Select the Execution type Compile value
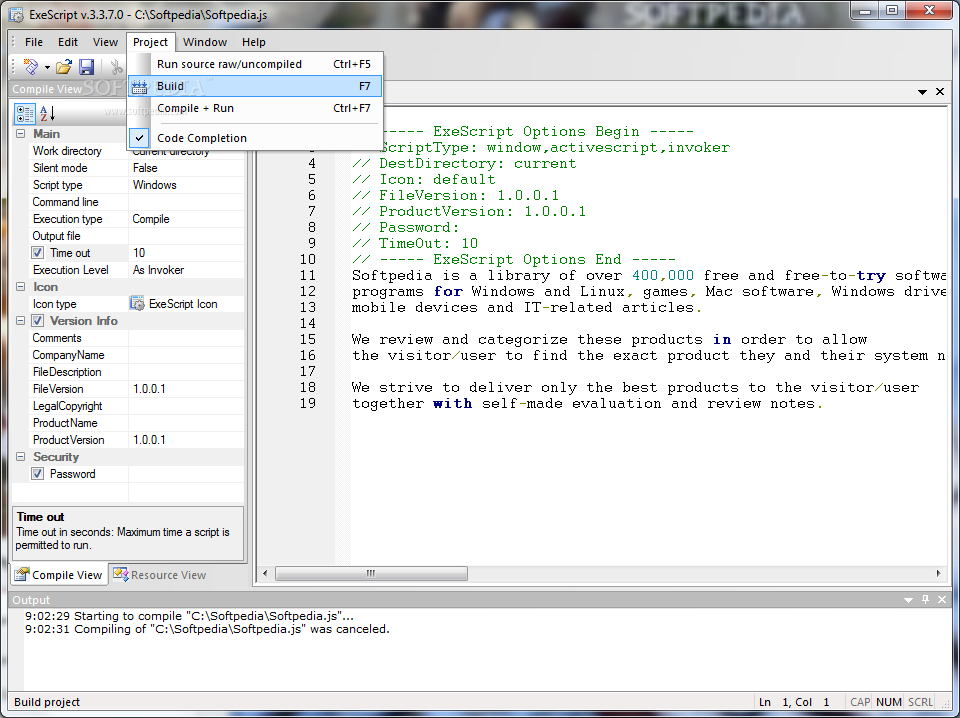960x718 pixels. click(x=187, y=219)
